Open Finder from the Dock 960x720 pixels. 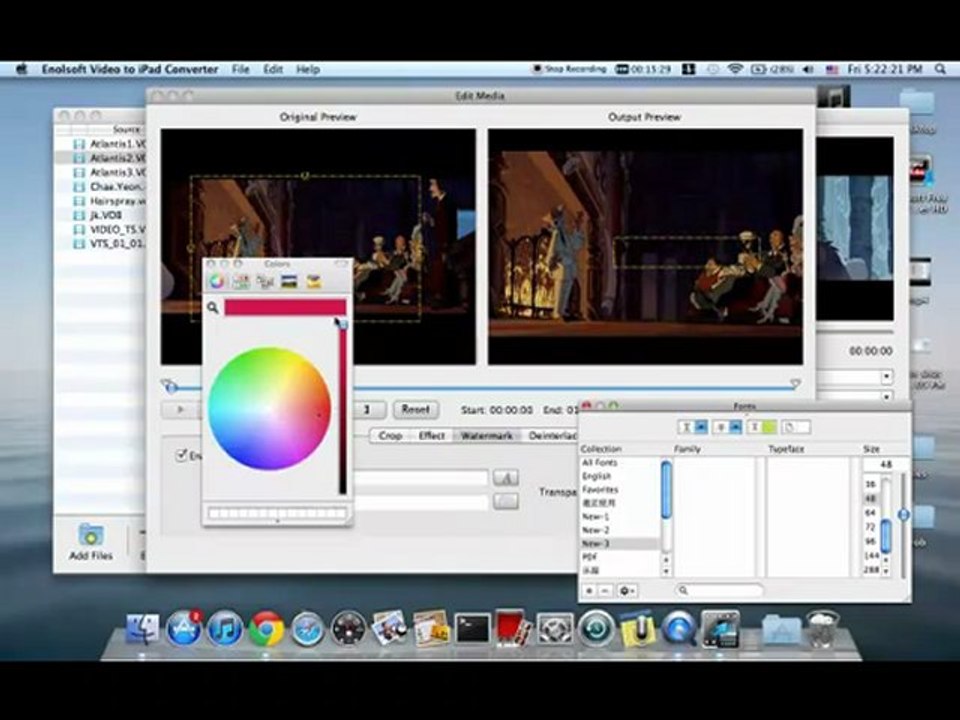point(142,629)
